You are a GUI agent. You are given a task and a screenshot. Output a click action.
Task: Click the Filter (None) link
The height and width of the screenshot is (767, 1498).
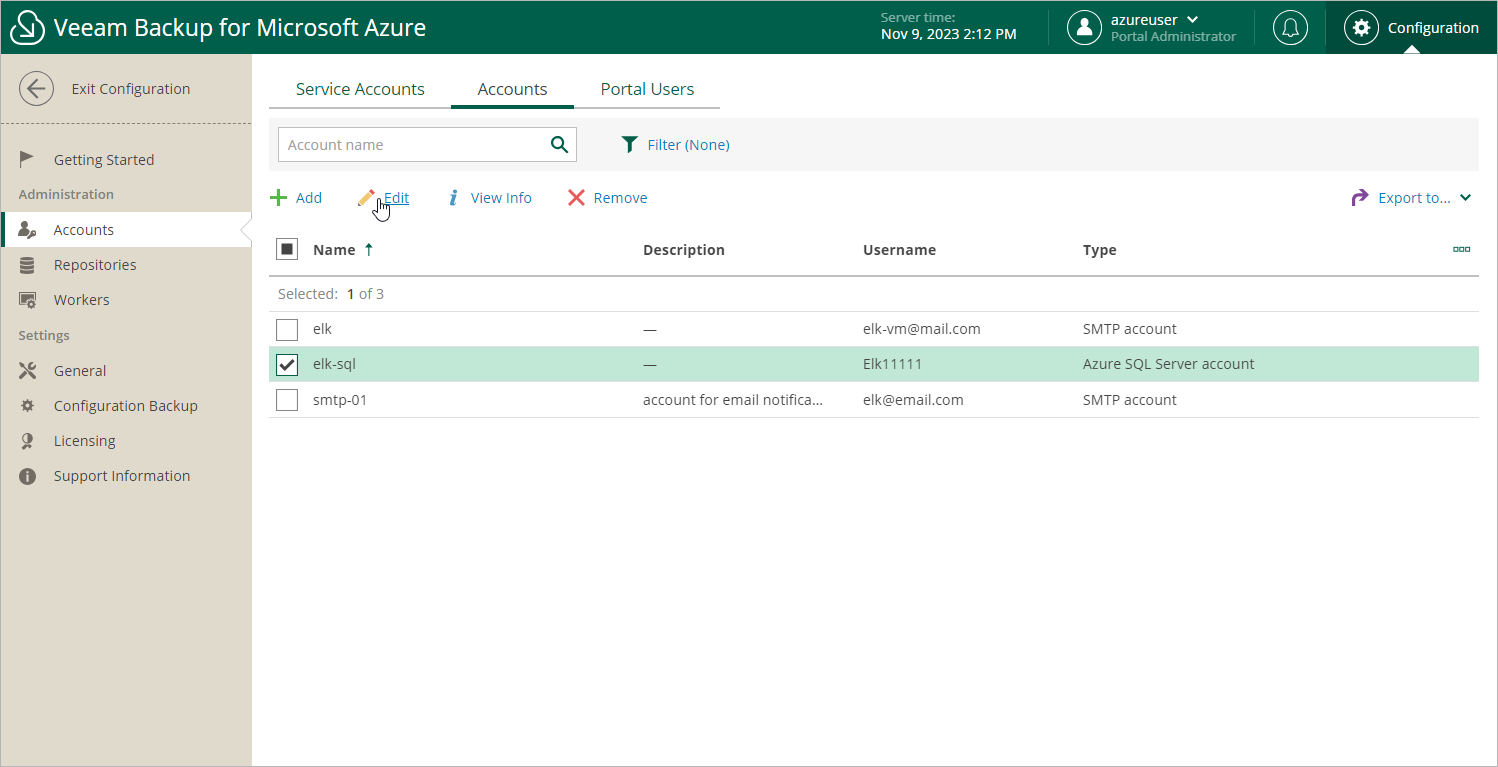[689, 145]
